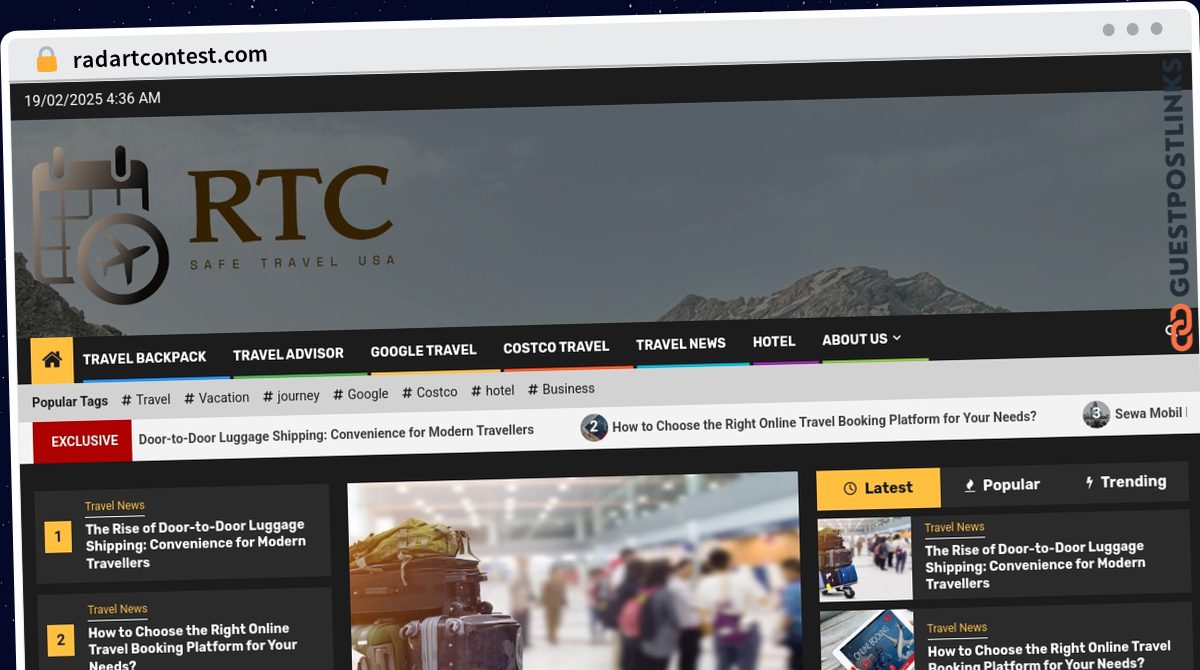The height and width of the screenshot is (670, 1200).
Task: Select the Google popular tag
Action: 361,394
